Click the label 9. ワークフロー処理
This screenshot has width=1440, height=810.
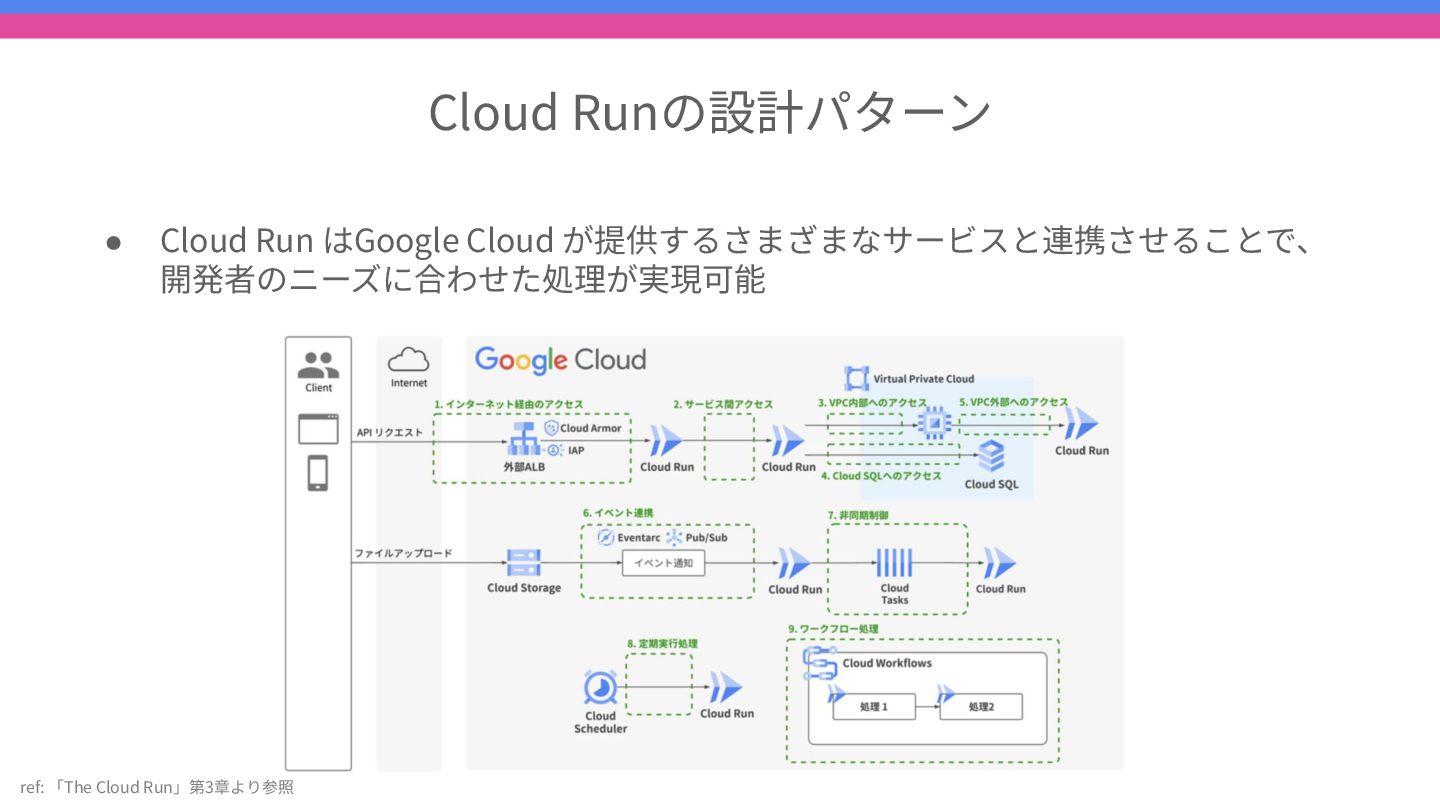pos(833,629)
